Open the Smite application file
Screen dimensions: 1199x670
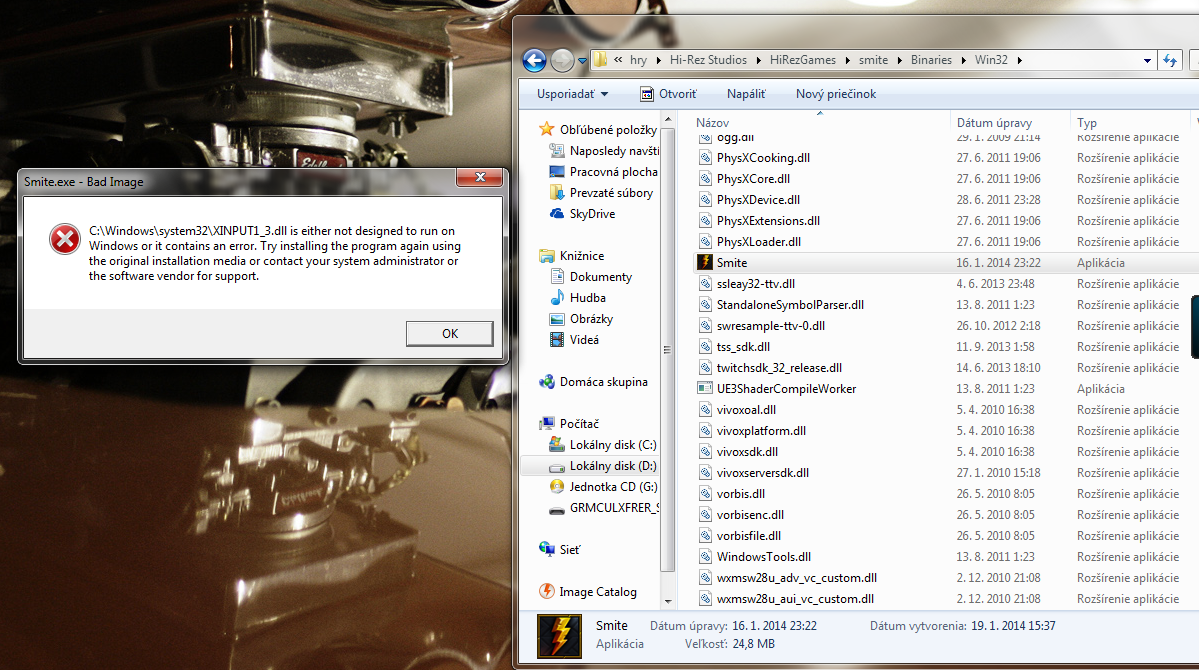pyautogui.click(x=731, y=263)
